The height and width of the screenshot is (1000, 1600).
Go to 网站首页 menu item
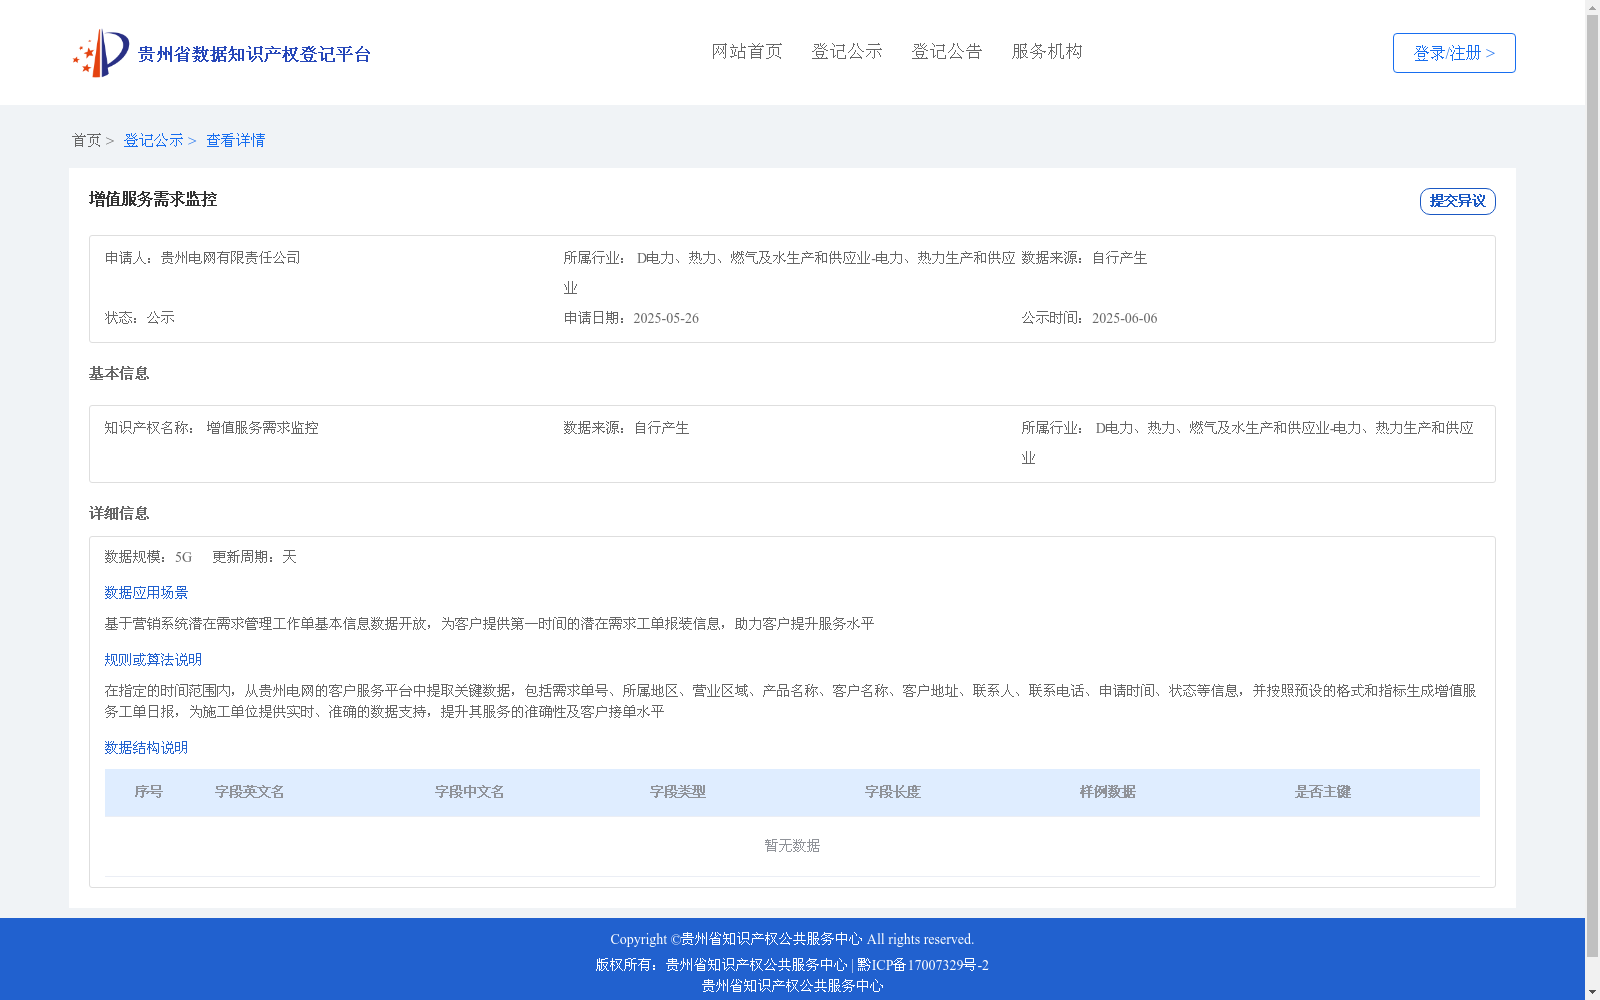(x=747, y=51)
